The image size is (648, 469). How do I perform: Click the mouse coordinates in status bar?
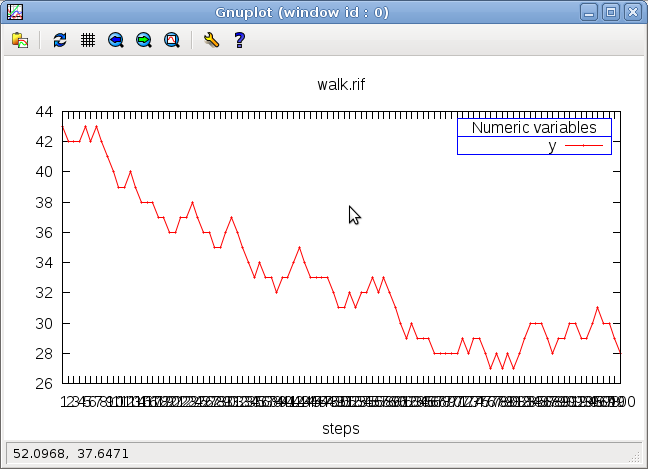click(71, 454)
